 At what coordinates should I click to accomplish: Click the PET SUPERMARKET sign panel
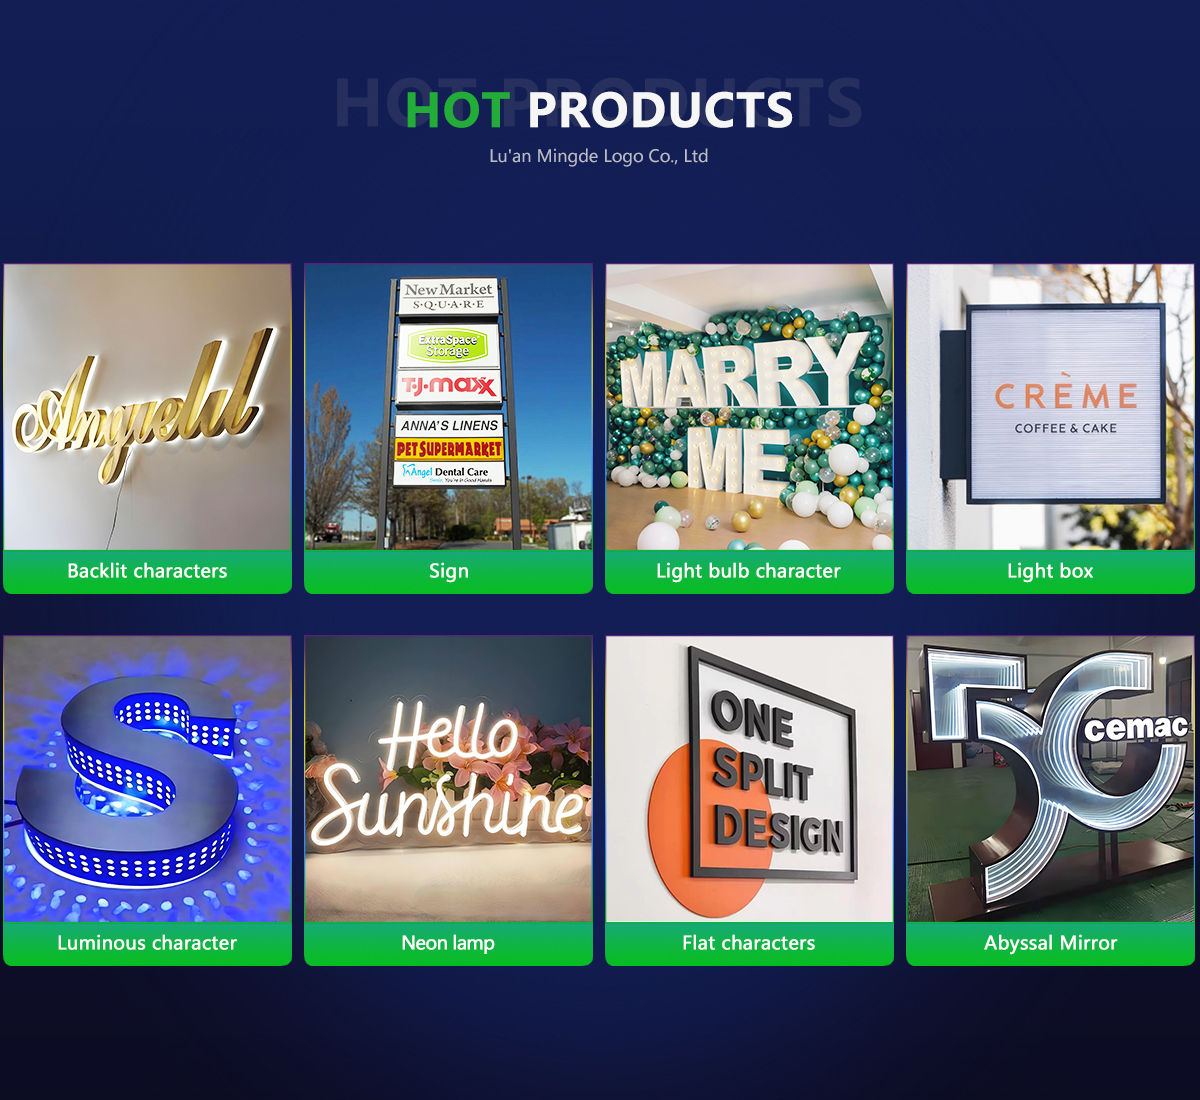(448, 449)
